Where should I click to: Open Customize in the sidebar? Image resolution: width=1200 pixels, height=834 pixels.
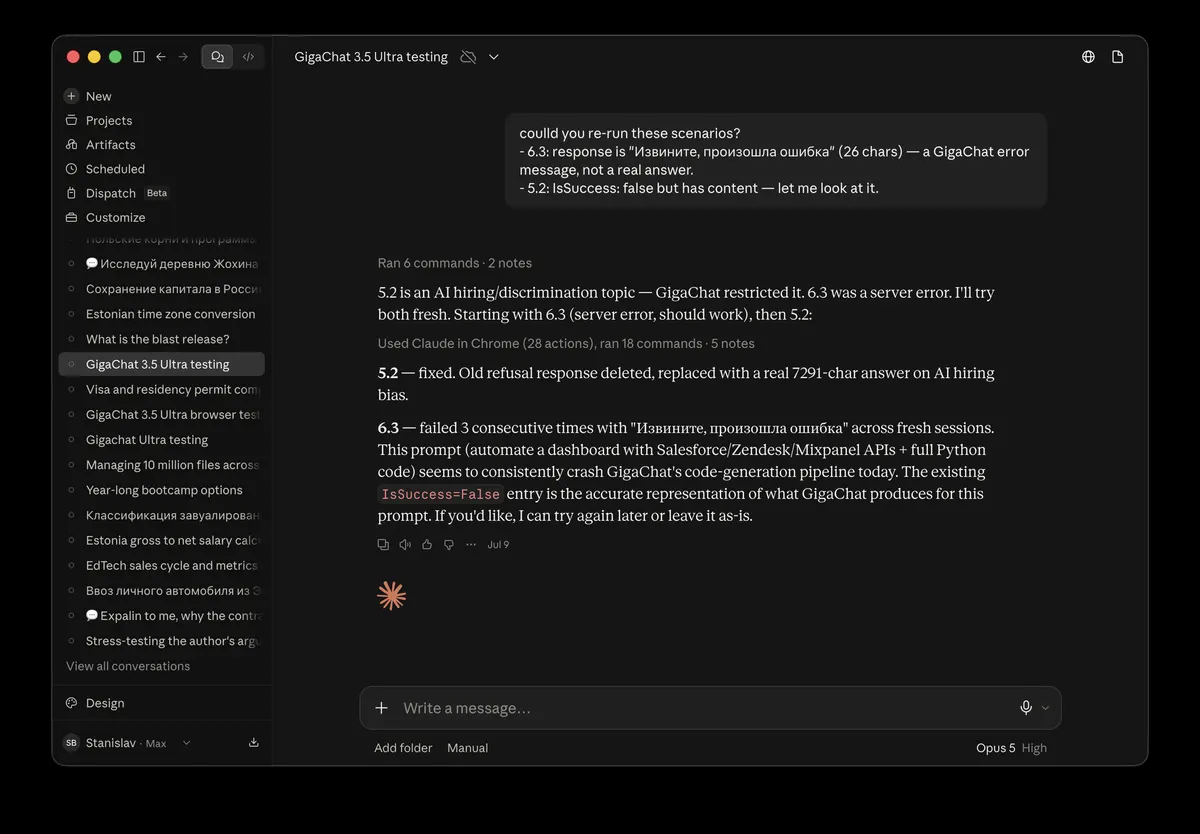pyautogui.click(x=161, y=217)
